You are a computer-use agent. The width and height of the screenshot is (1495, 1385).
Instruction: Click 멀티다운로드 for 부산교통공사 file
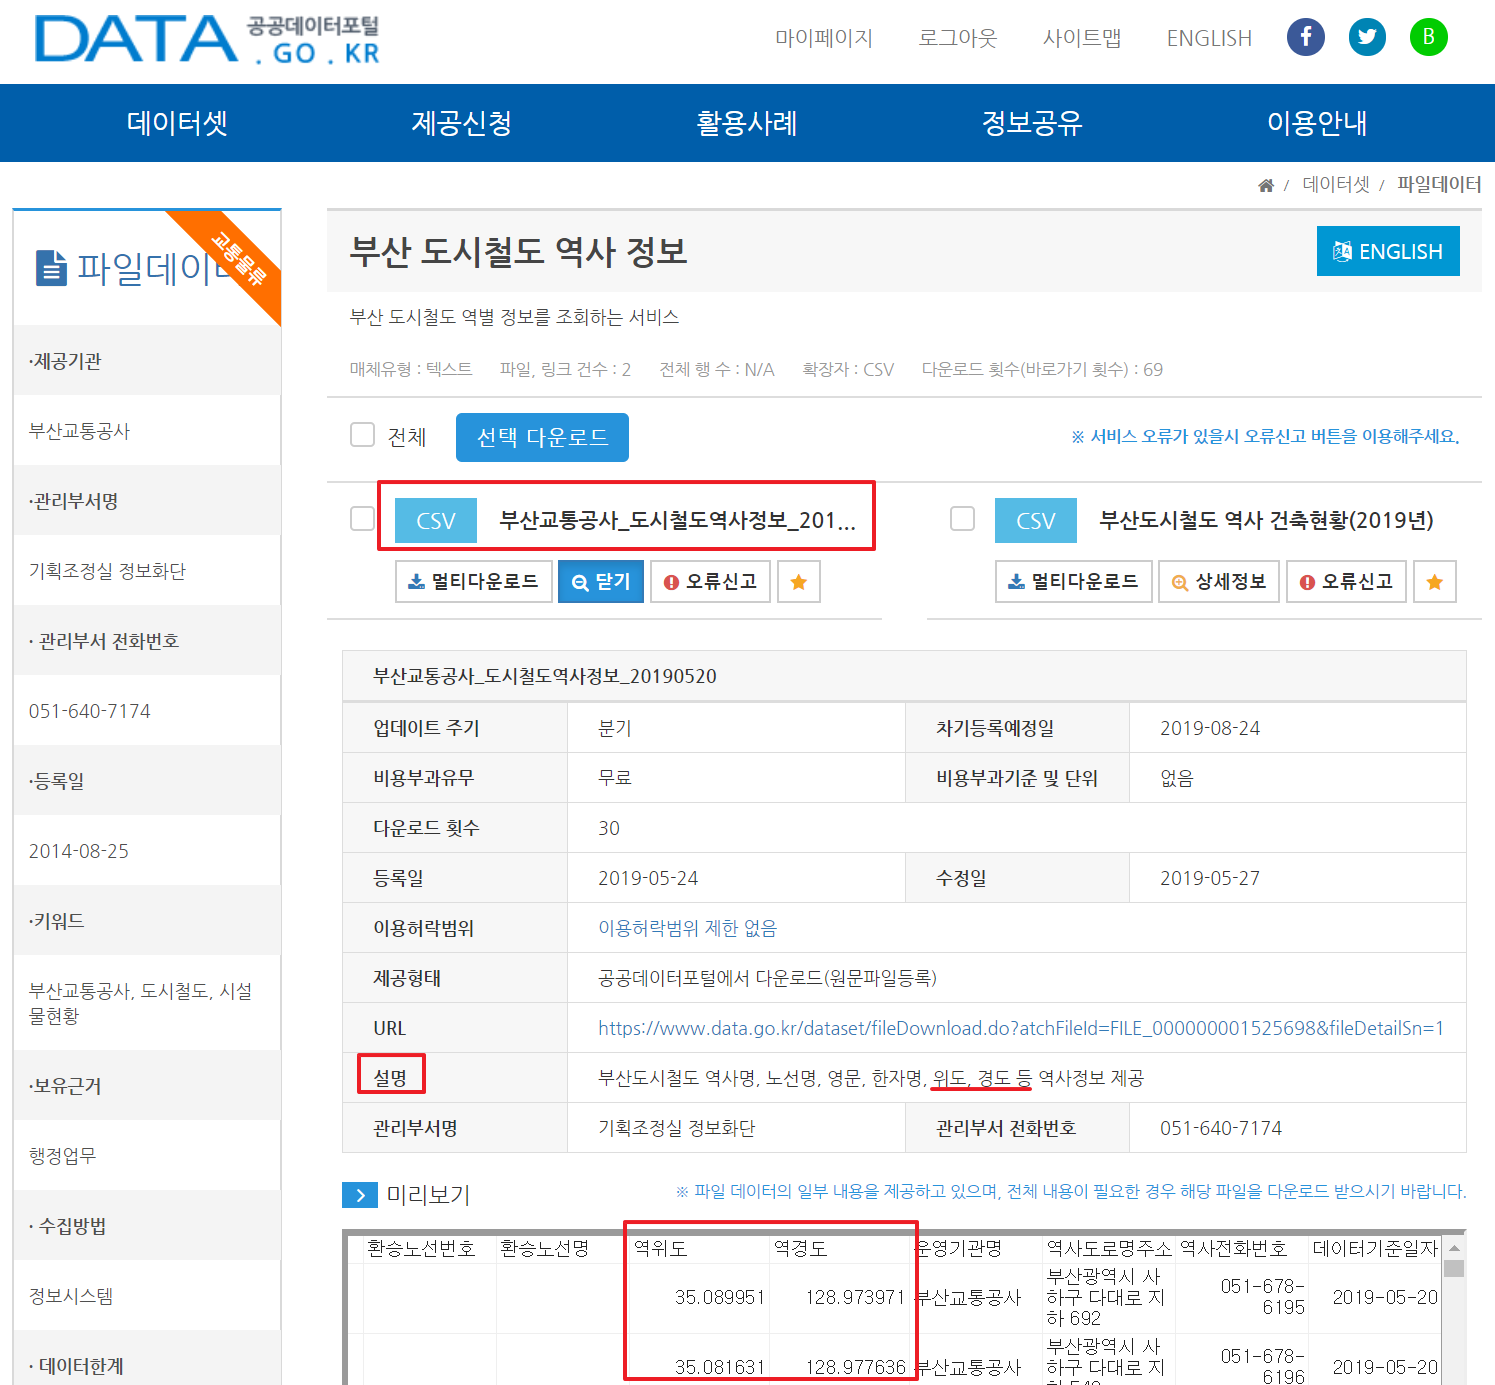pos(474,582)
